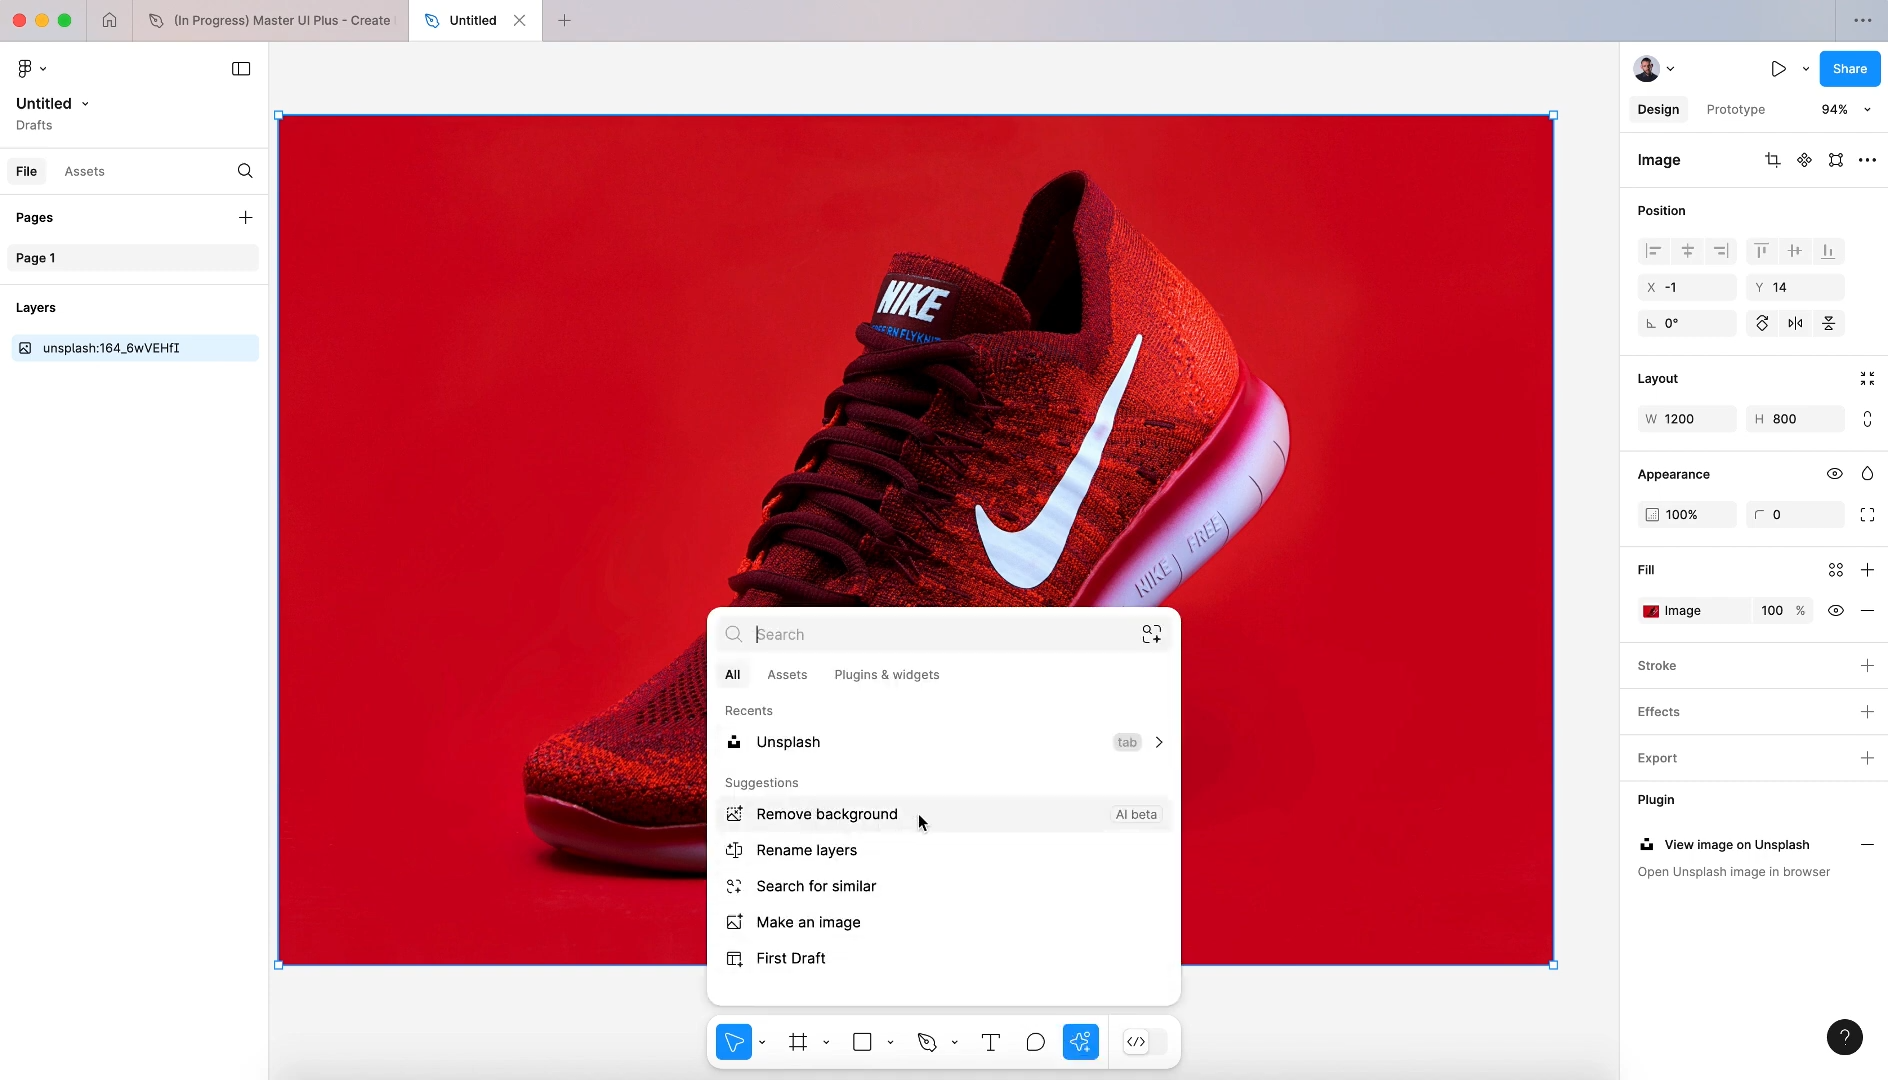Viewport: 1888px width, 1080px height.
Task: Switch to the Design tab
Action: [x=1658, y=110]
